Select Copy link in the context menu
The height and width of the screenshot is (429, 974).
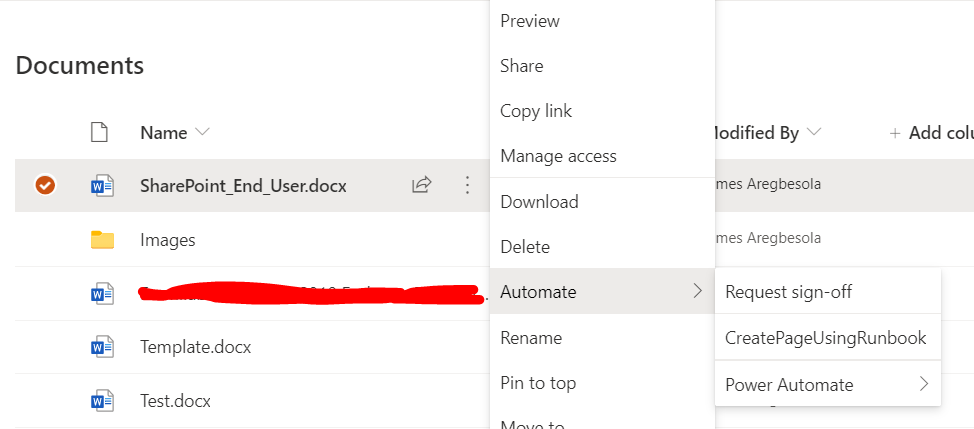[602, 111]
